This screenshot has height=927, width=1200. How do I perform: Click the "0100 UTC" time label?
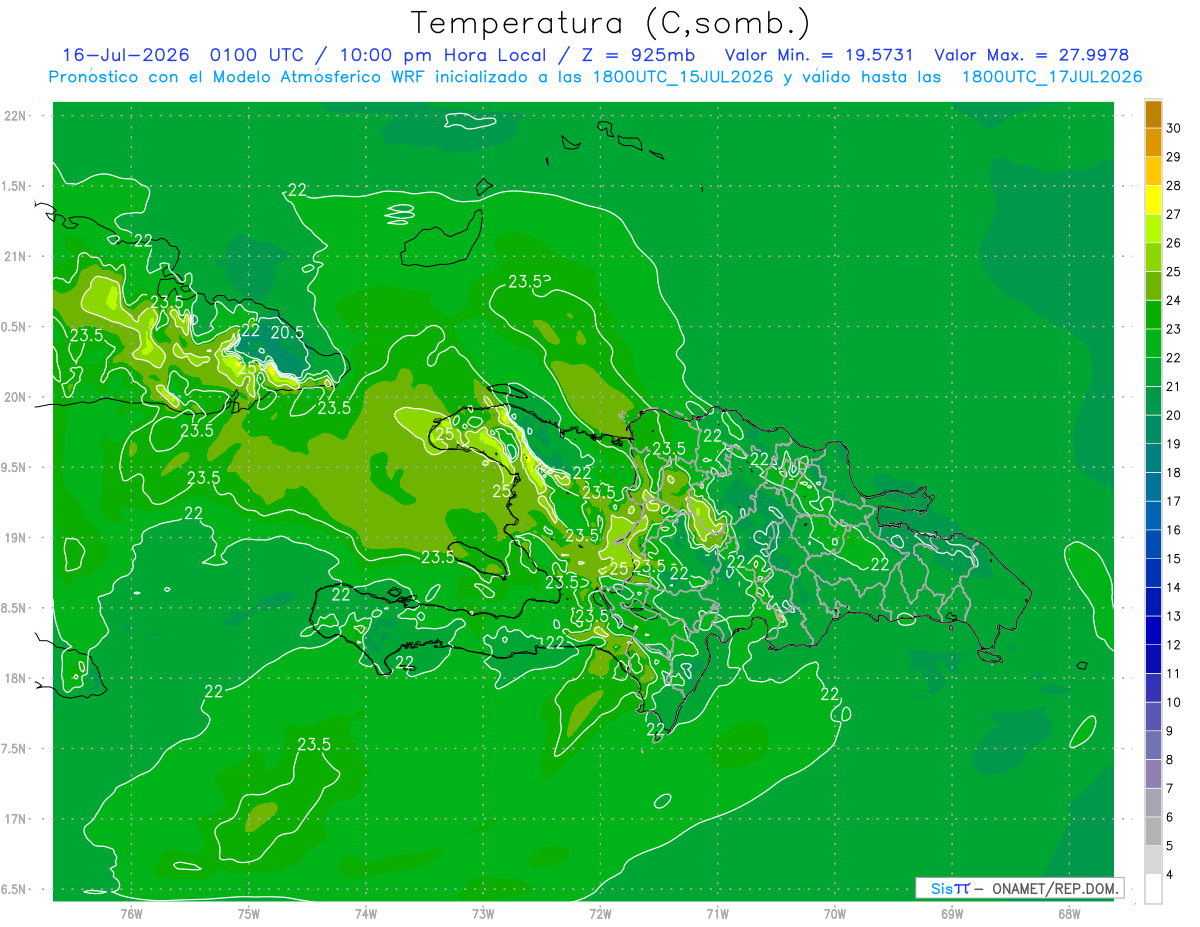(258, 55)
